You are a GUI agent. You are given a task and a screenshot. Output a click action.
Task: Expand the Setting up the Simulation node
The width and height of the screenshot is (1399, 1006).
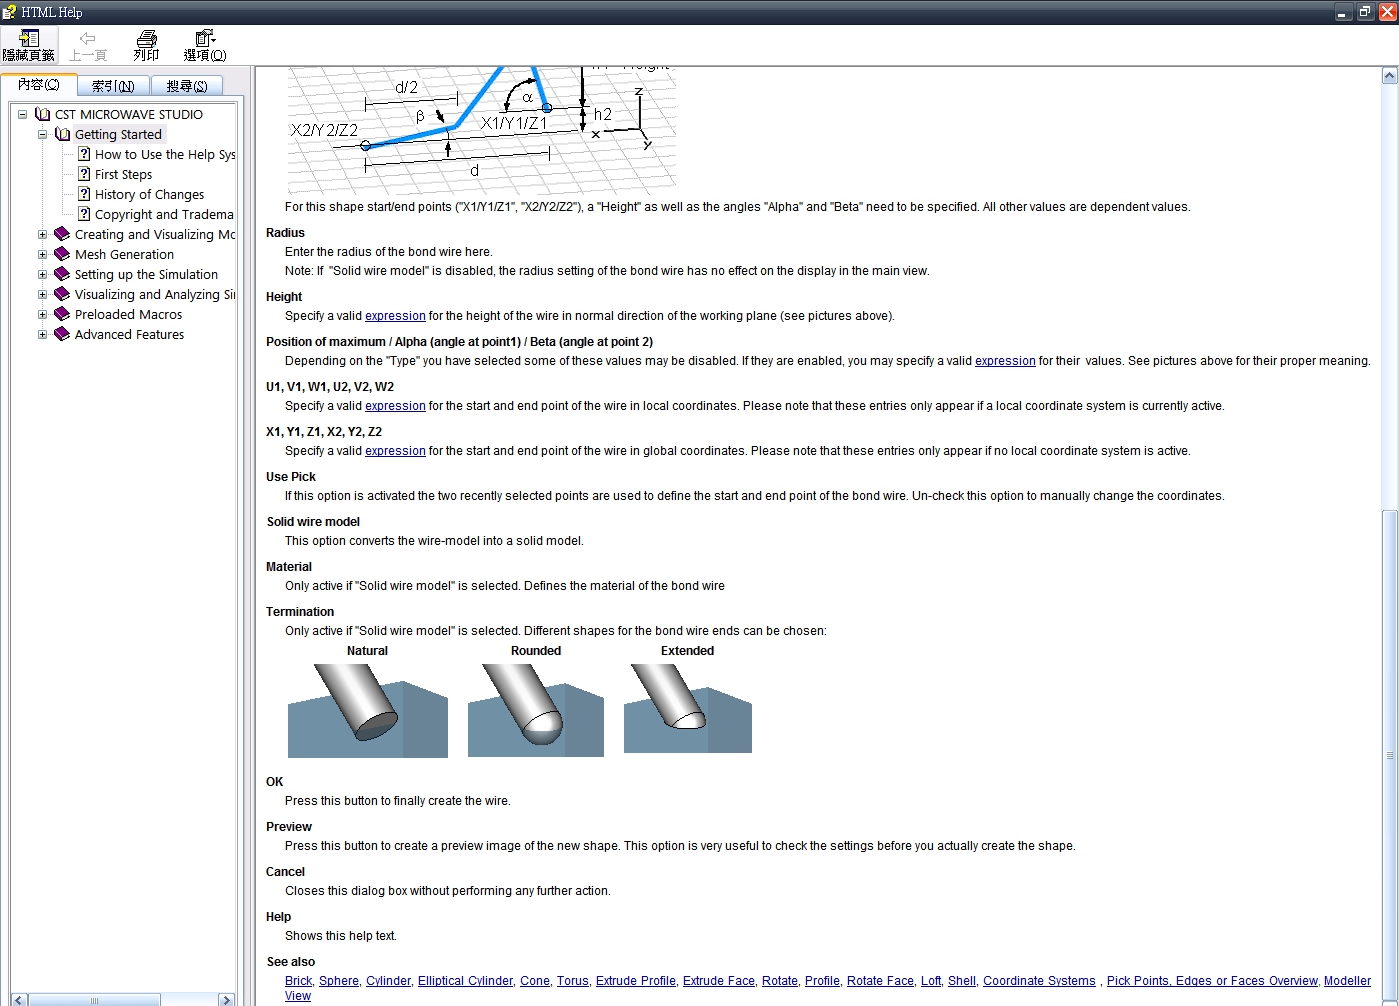tap(42, 274)
